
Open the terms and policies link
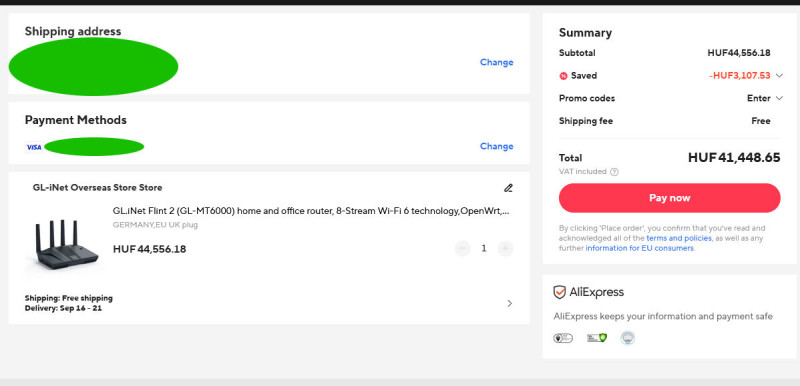[x=679, y=238]
